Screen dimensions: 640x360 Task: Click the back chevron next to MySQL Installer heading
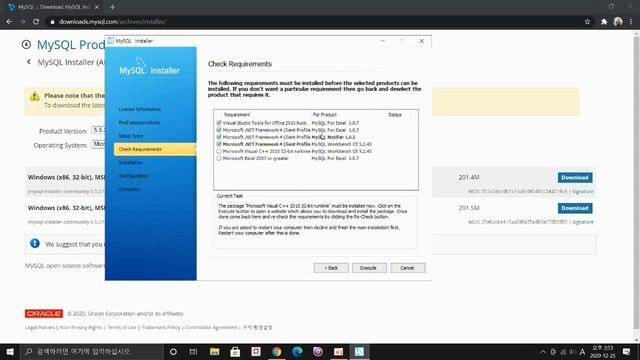click(29, 62)
